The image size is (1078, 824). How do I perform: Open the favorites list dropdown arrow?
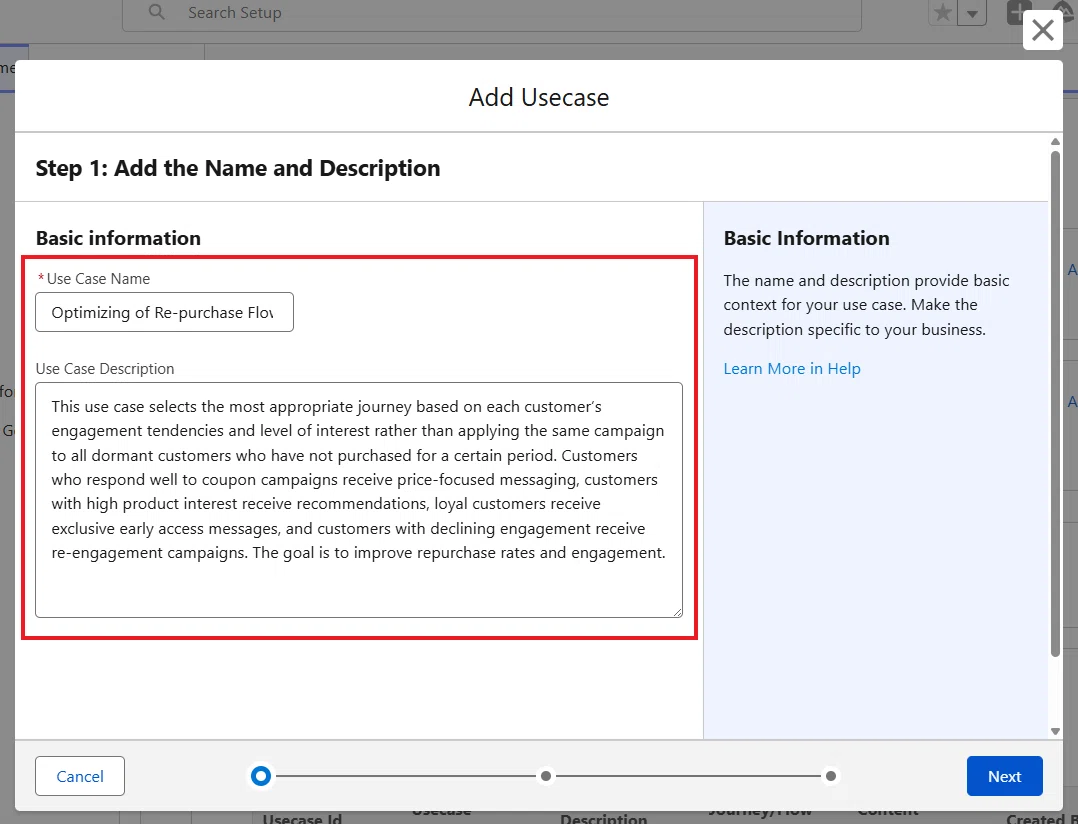[972, 13]
